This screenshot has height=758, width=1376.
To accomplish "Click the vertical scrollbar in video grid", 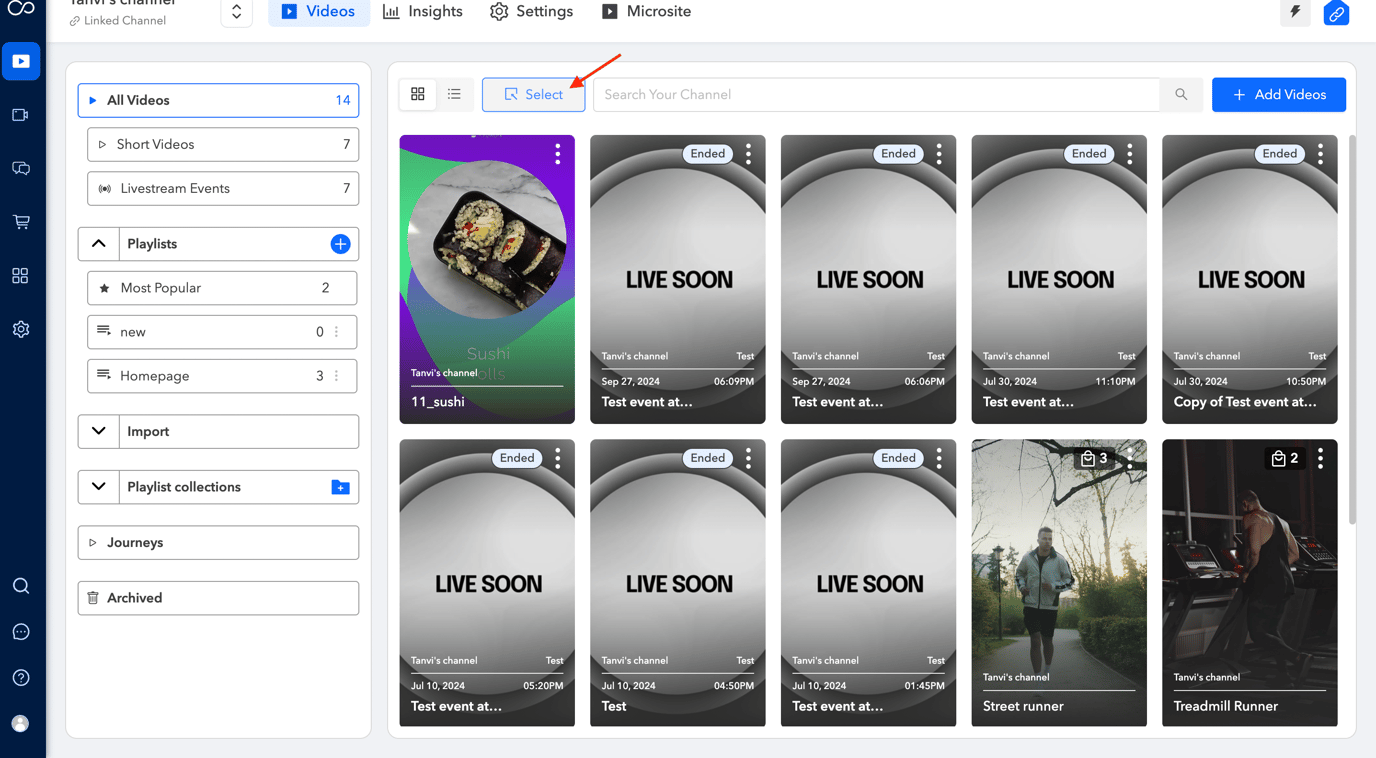I will tap(1352, 330).
